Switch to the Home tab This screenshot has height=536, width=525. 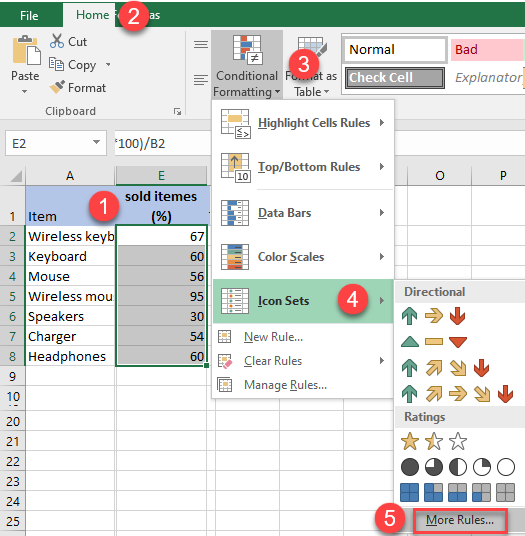click(x=92, y=15)
